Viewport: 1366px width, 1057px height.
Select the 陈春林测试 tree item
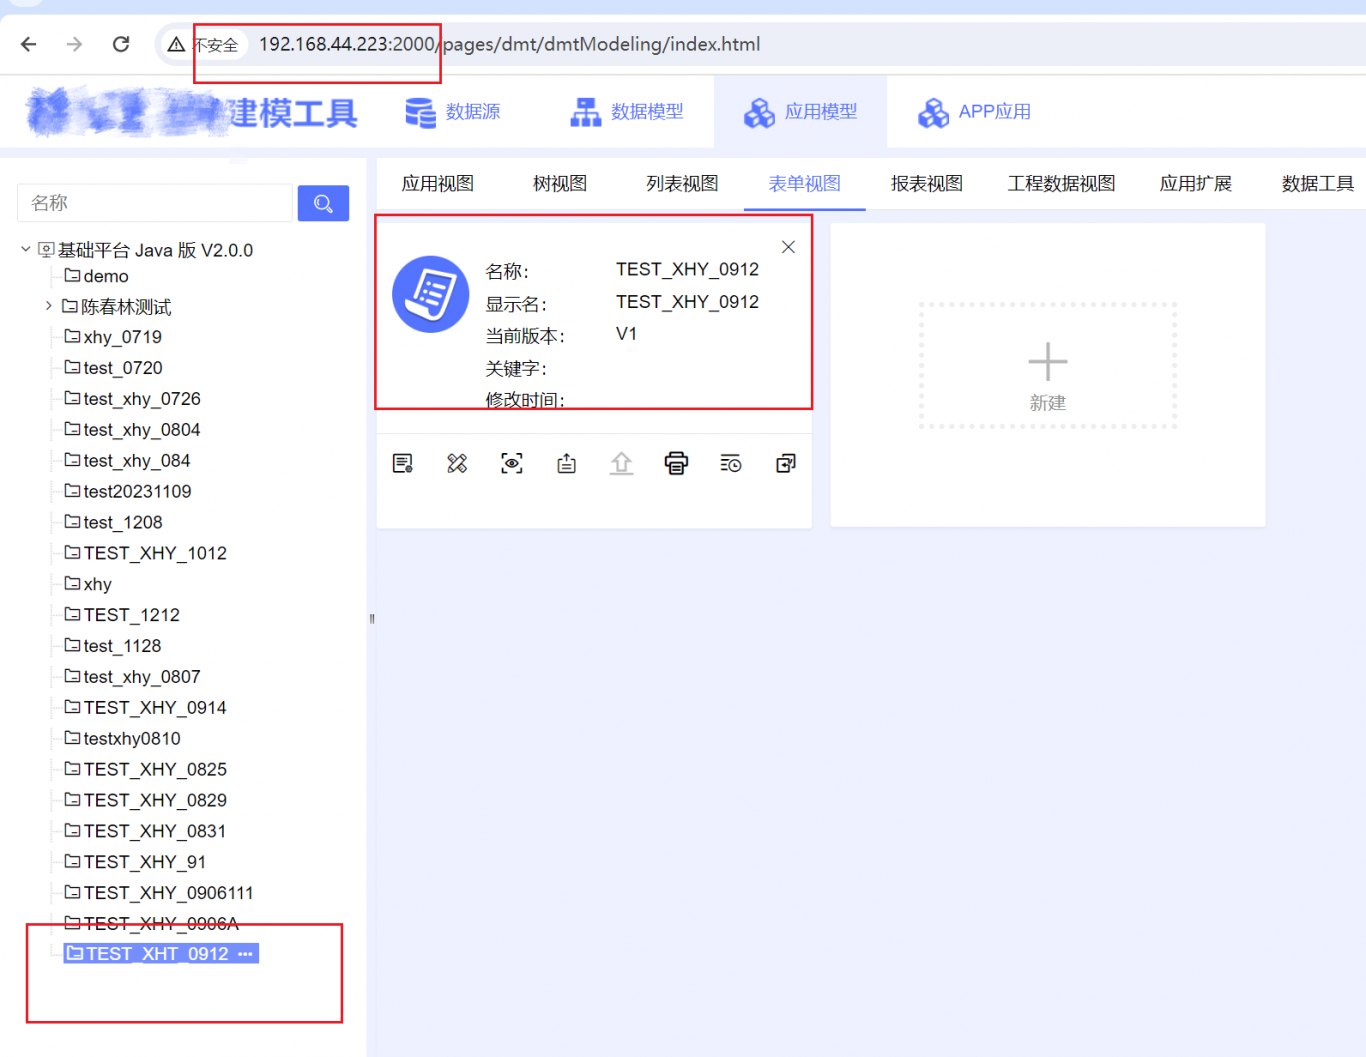(117, 307)
